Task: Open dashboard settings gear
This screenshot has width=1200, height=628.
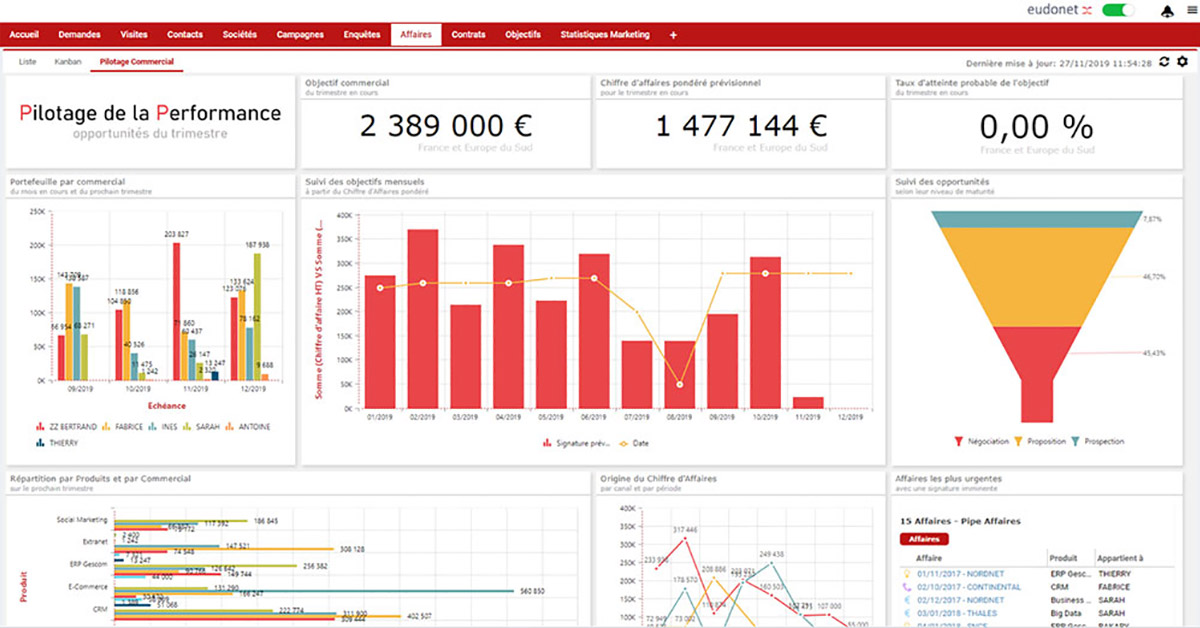Action: click(x=1183, y=62)
